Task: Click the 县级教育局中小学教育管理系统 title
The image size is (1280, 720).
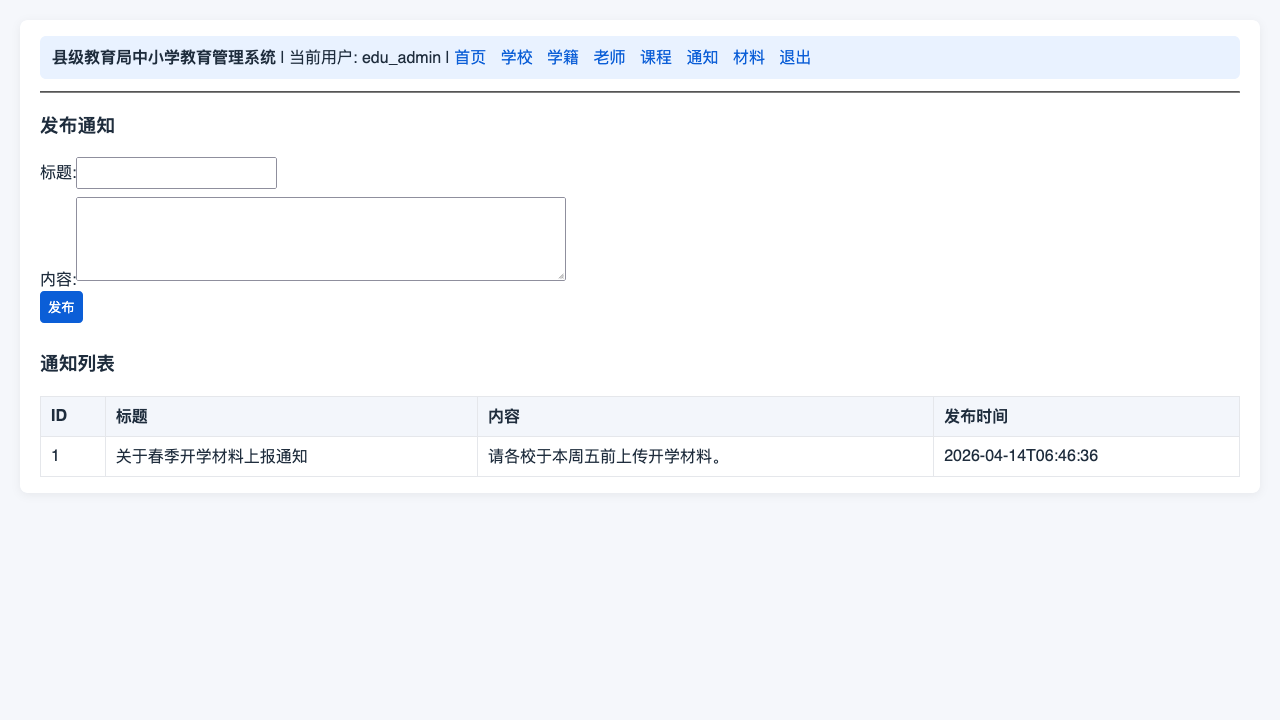Action: pos(164,58)
